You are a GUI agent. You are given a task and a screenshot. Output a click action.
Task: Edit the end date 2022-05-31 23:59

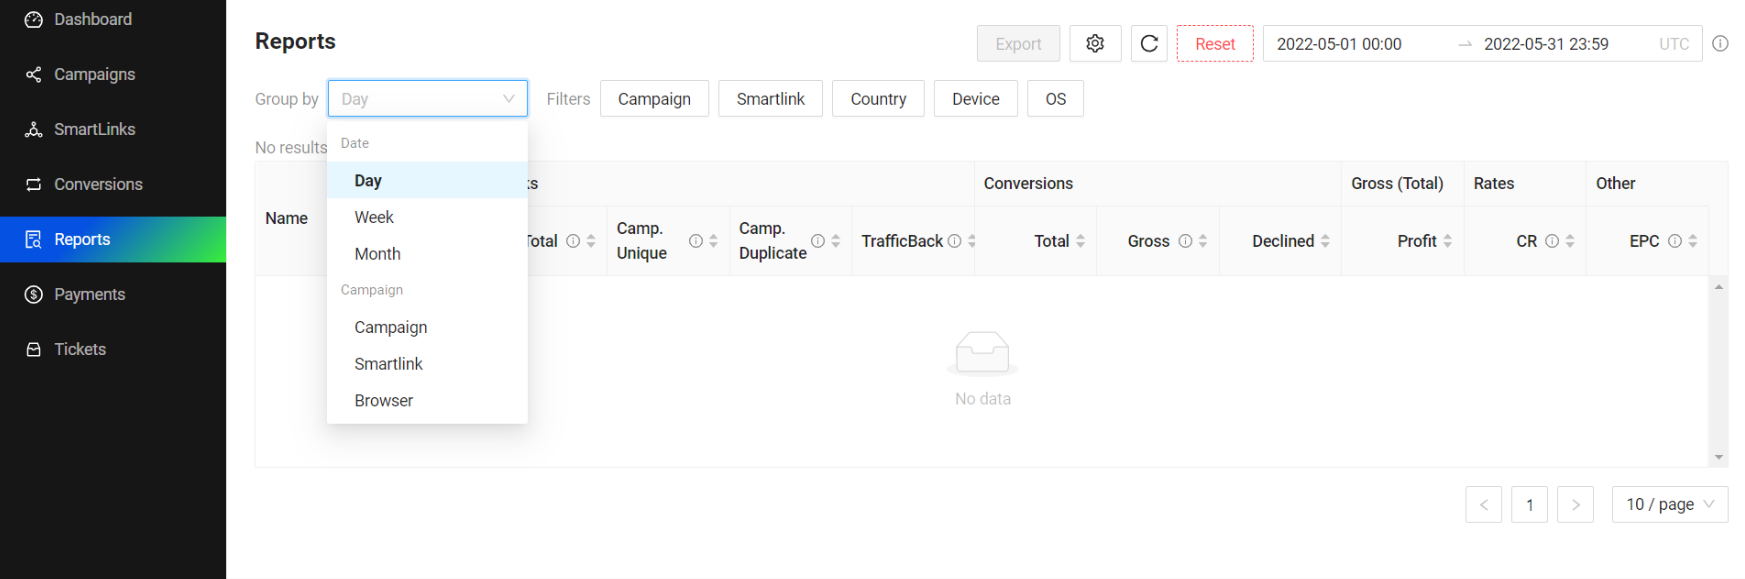[1546, 44]
